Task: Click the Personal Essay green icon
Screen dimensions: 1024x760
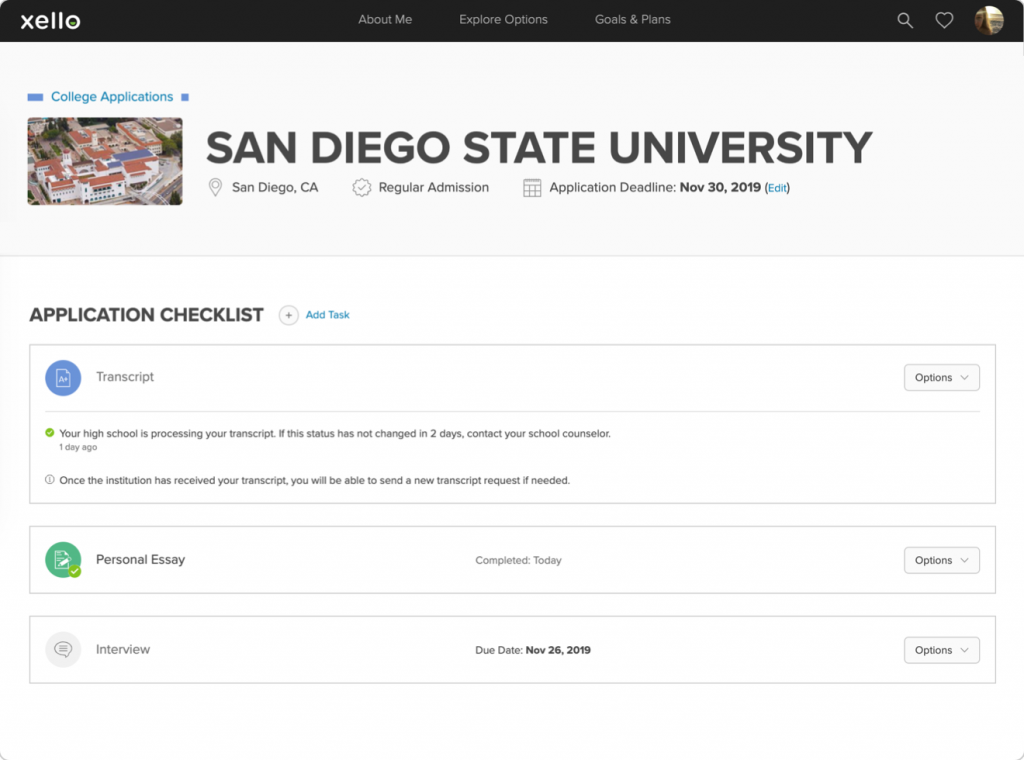Action: coord(63,560)
